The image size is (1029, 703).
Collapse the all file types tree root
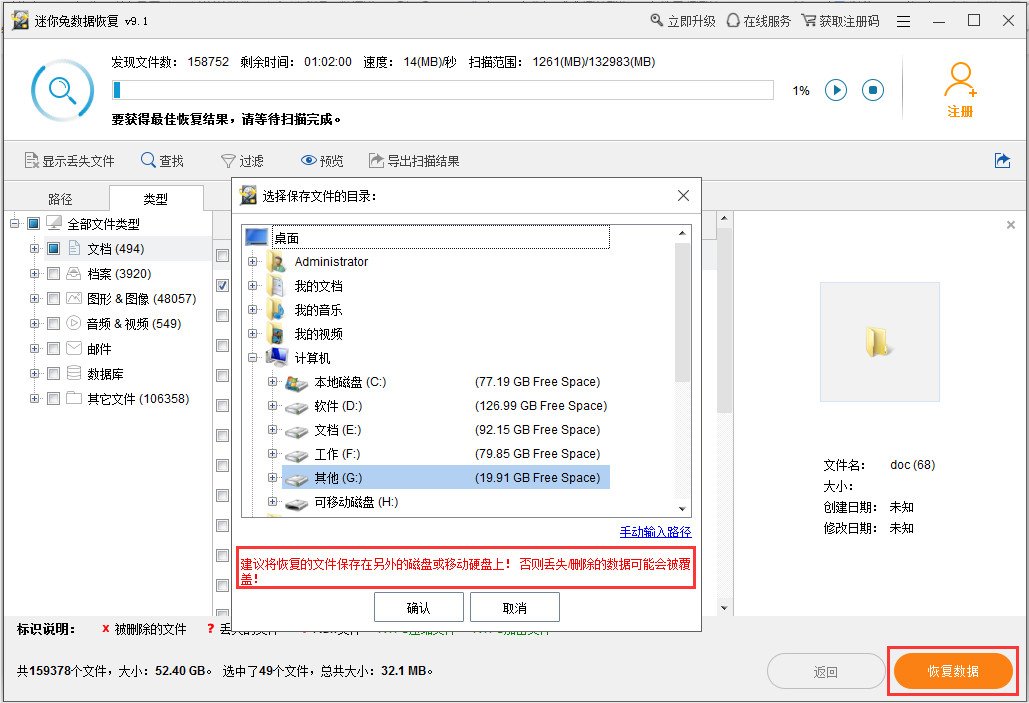click(x=14, y=224)
